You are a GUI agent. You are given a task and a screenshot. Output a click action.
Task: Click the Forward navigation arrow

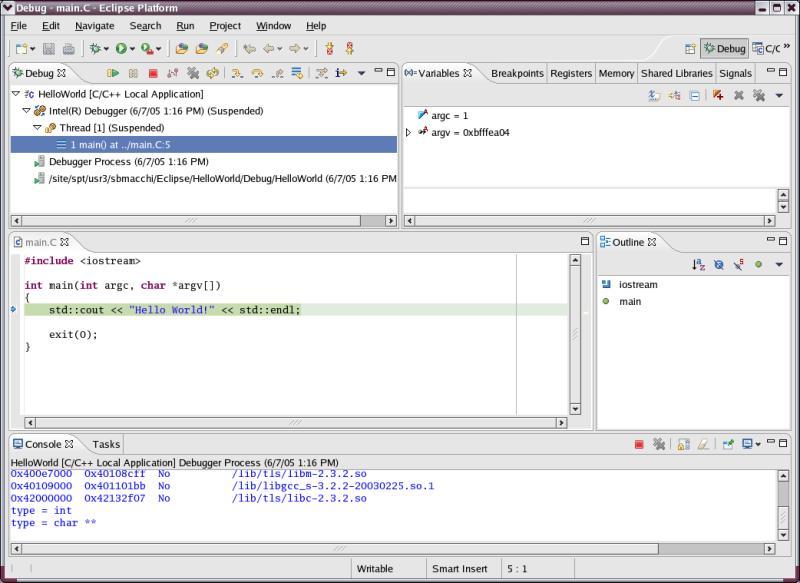tap(295, 49)
